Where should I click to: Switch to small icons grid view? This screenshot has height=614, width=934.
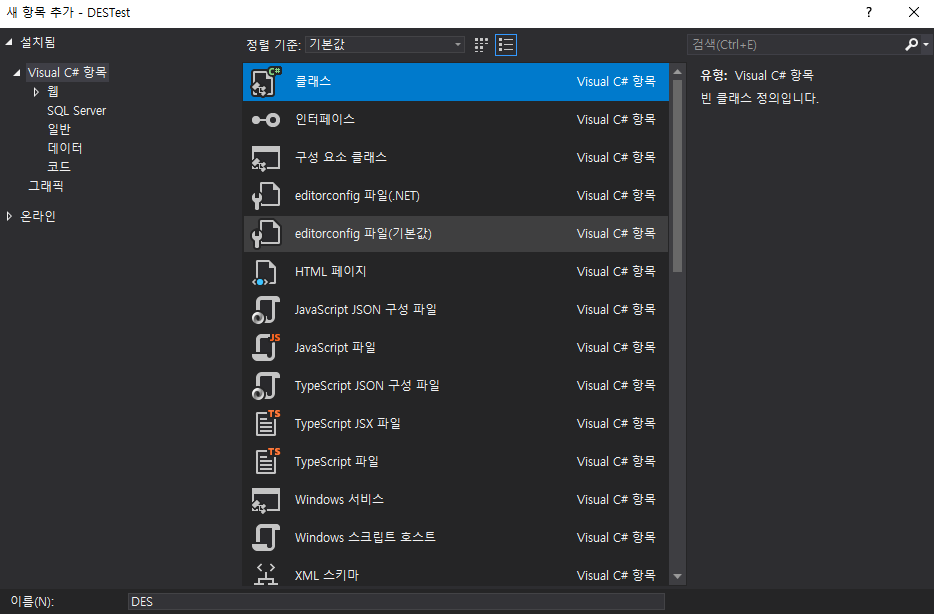pyautogui.click(x=481, y=45)
